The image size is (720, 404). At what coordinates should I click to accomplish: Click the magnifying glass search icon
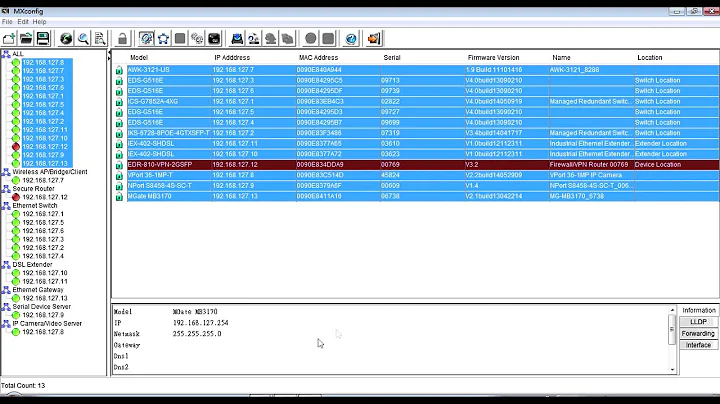(x=83, y=39)
